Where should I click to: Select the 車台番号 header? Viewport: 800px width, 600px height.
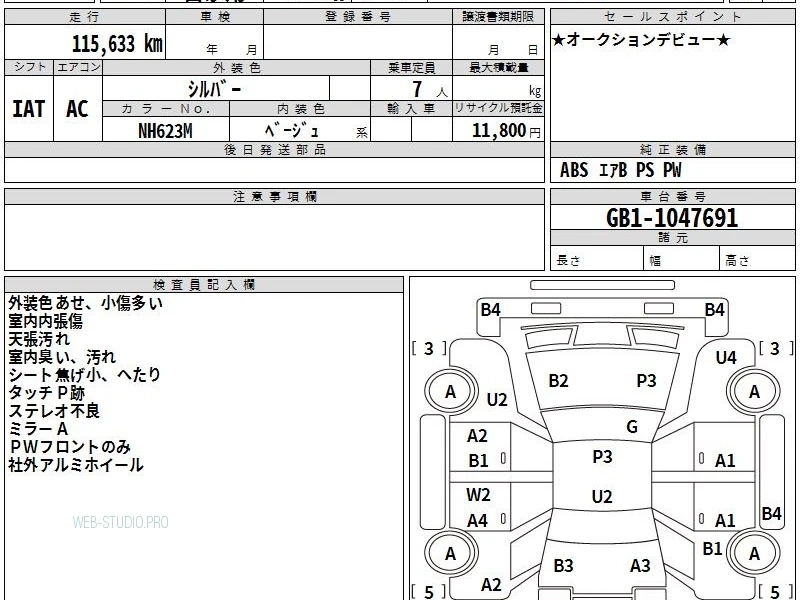[672, 196]
